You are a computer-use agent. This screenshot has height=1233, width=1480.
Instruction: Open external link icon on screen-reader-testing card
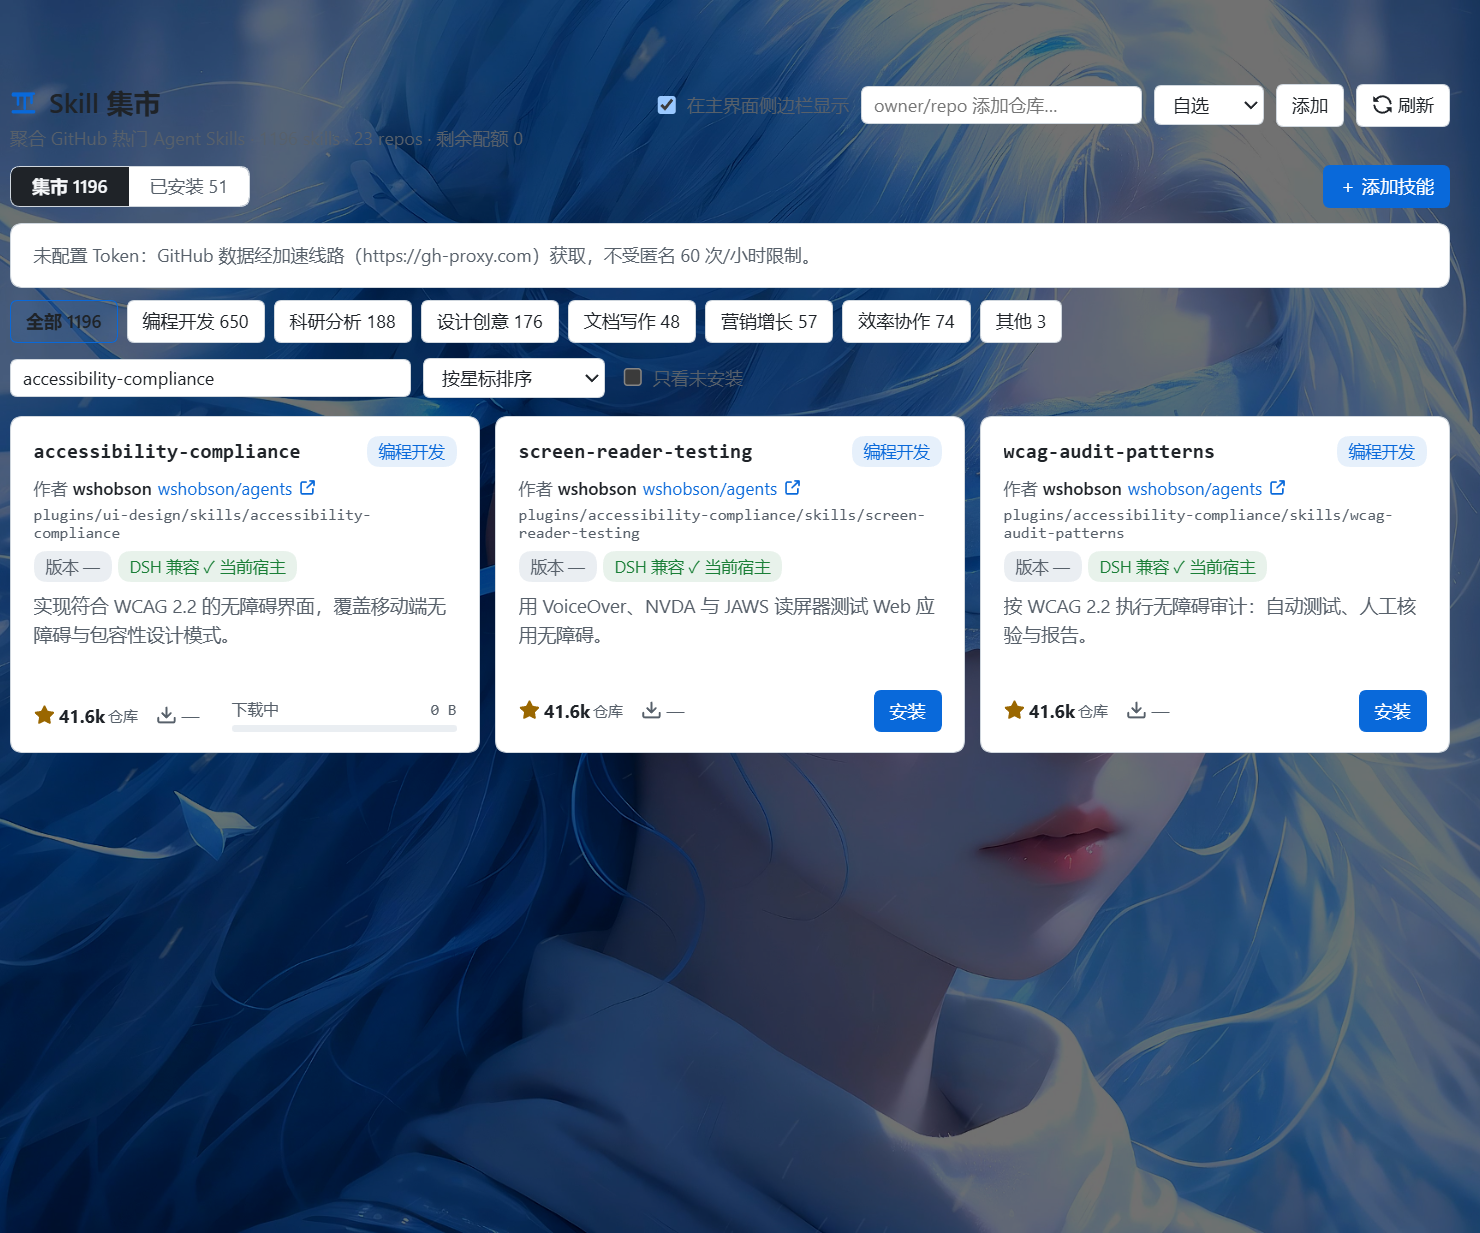793,488
